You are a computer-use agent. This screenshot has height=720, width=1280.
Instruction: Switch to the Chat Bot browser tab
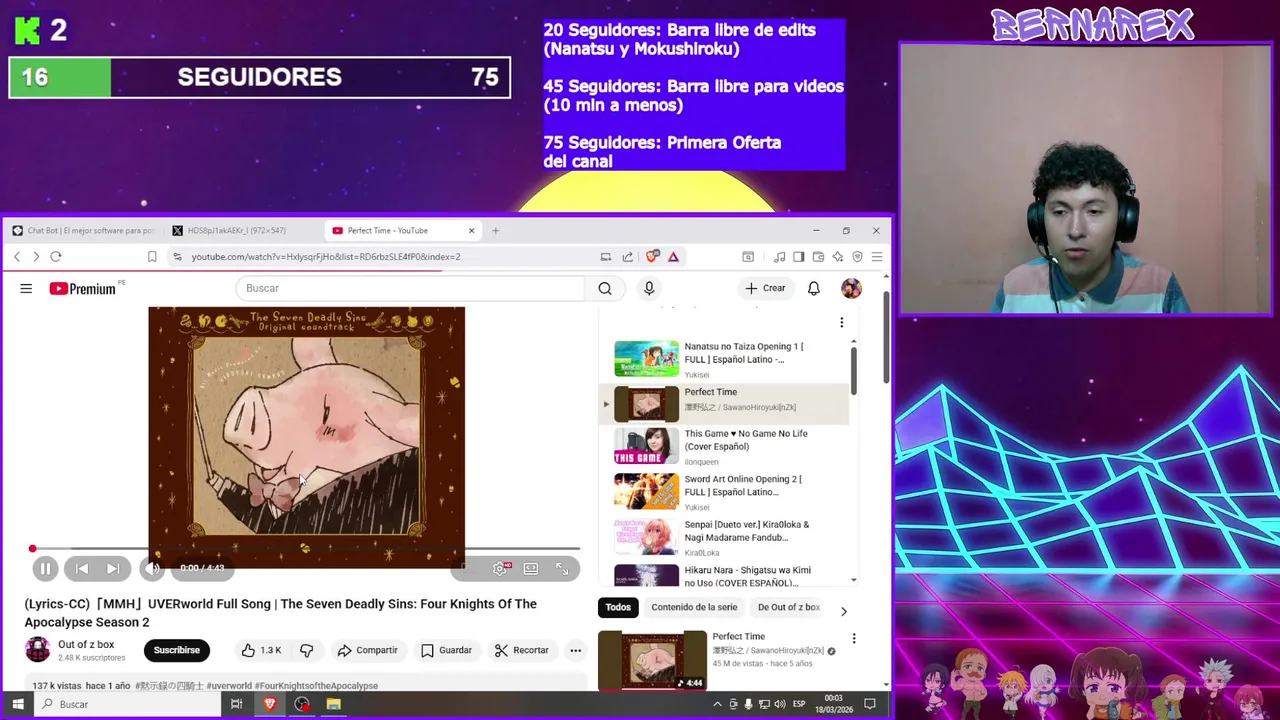[83, 230]
